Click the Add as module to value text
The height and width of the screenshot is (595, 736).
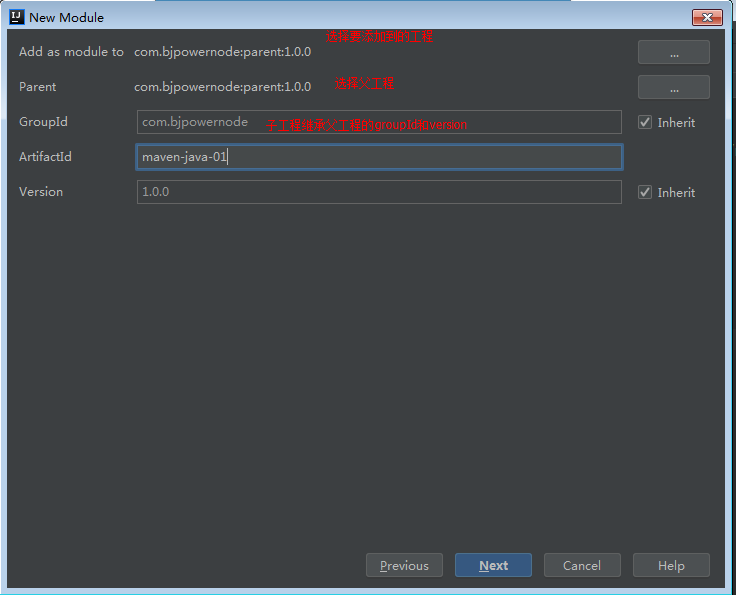[222, 52]
